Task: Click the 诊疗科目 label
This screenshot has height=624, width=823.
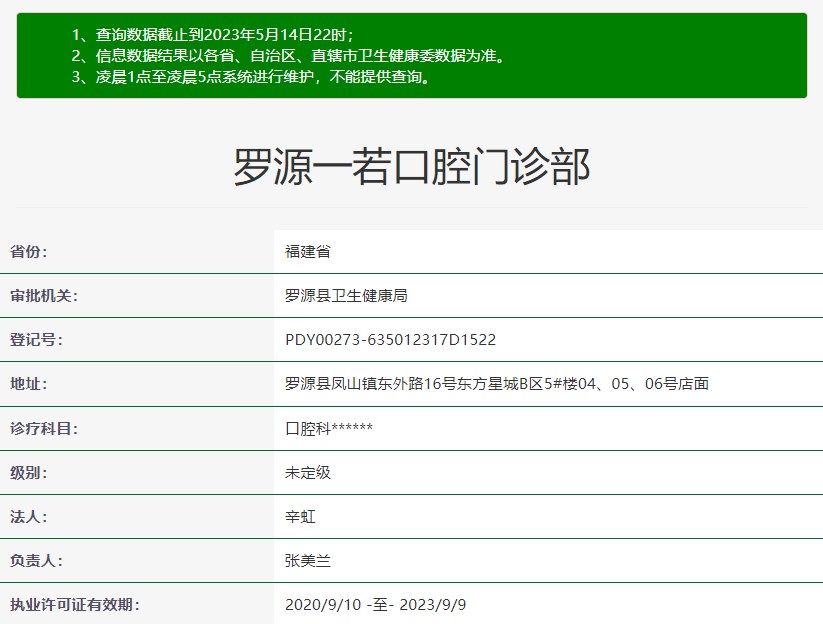Action: click(x=44, y=428)
